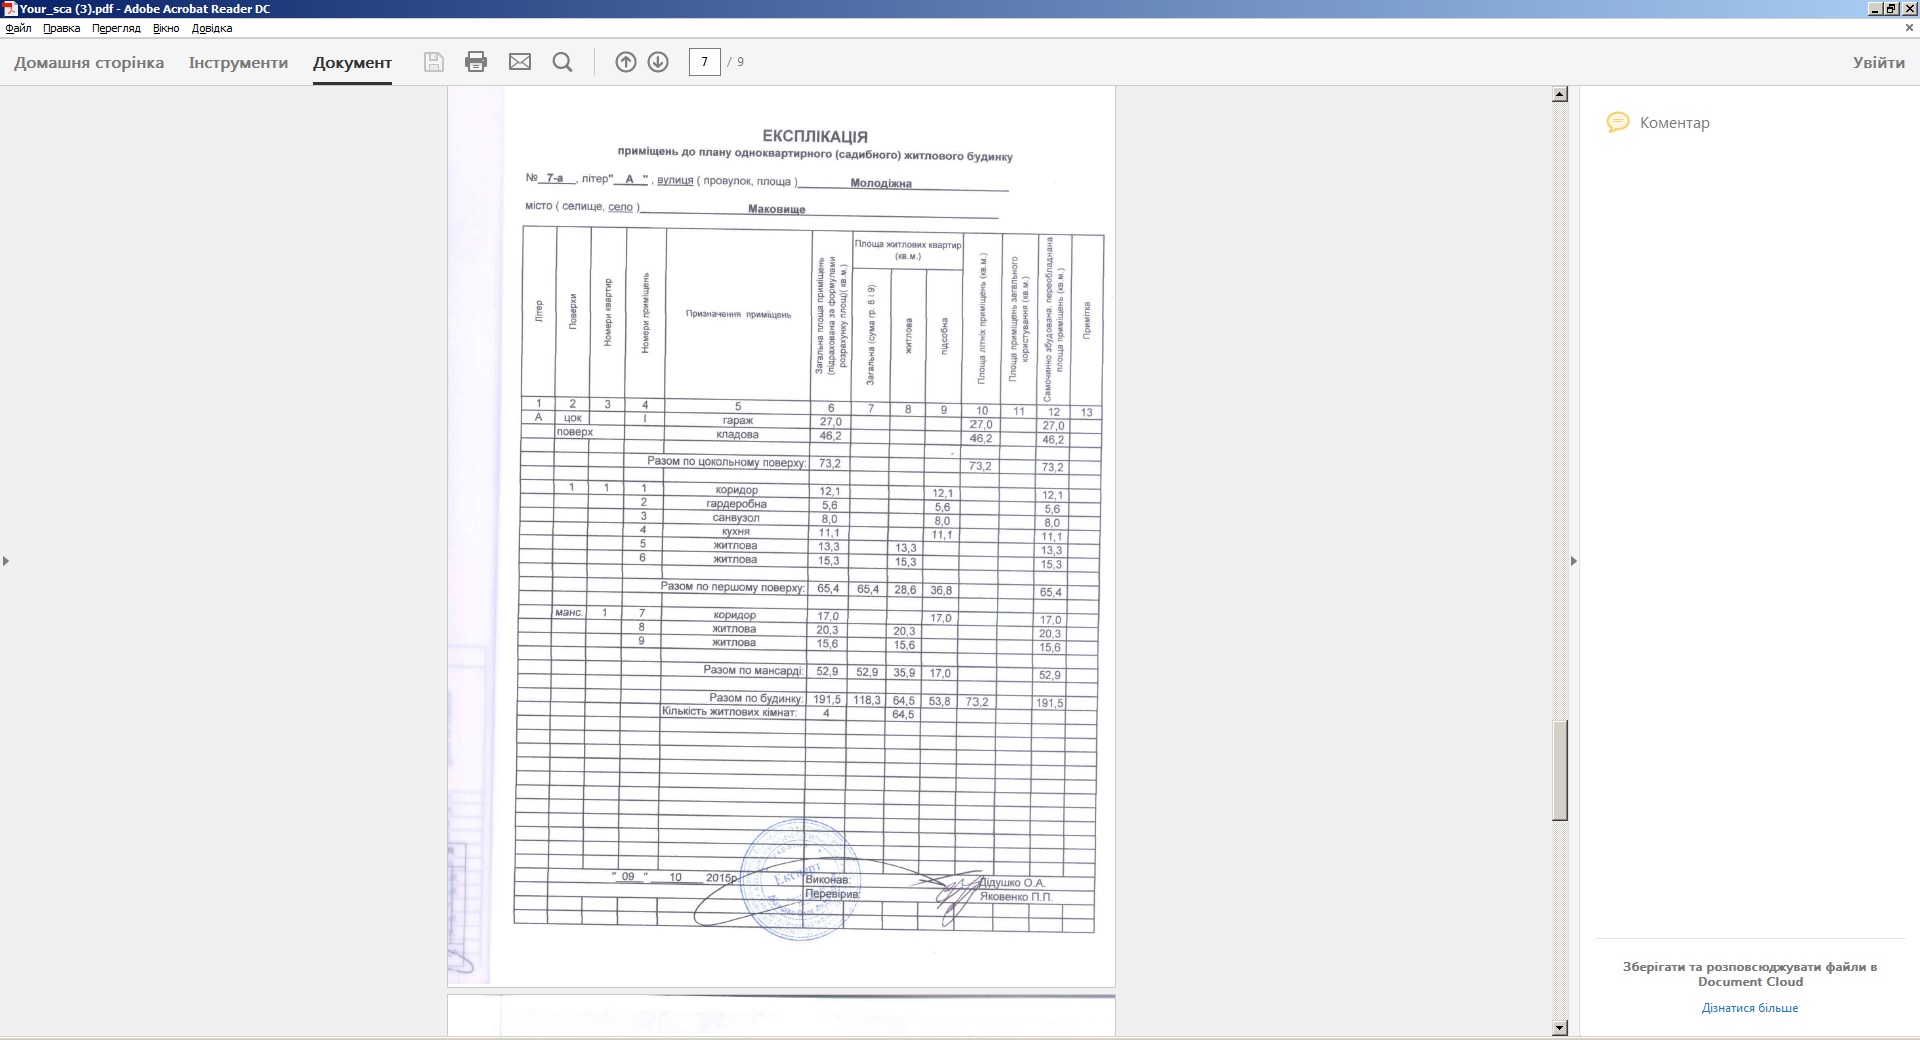Click the name Яковенко П.П.
Viewport: 1920px width, 1040px height.
[x=1016, y=897]
